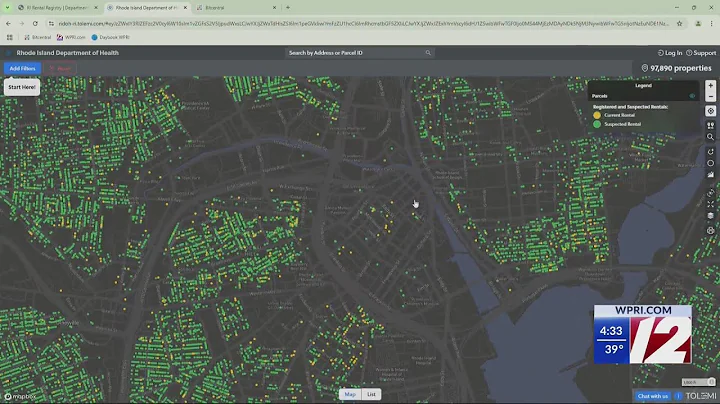Open the Chrome three-dot menu
720x404 pixels.
711,23
